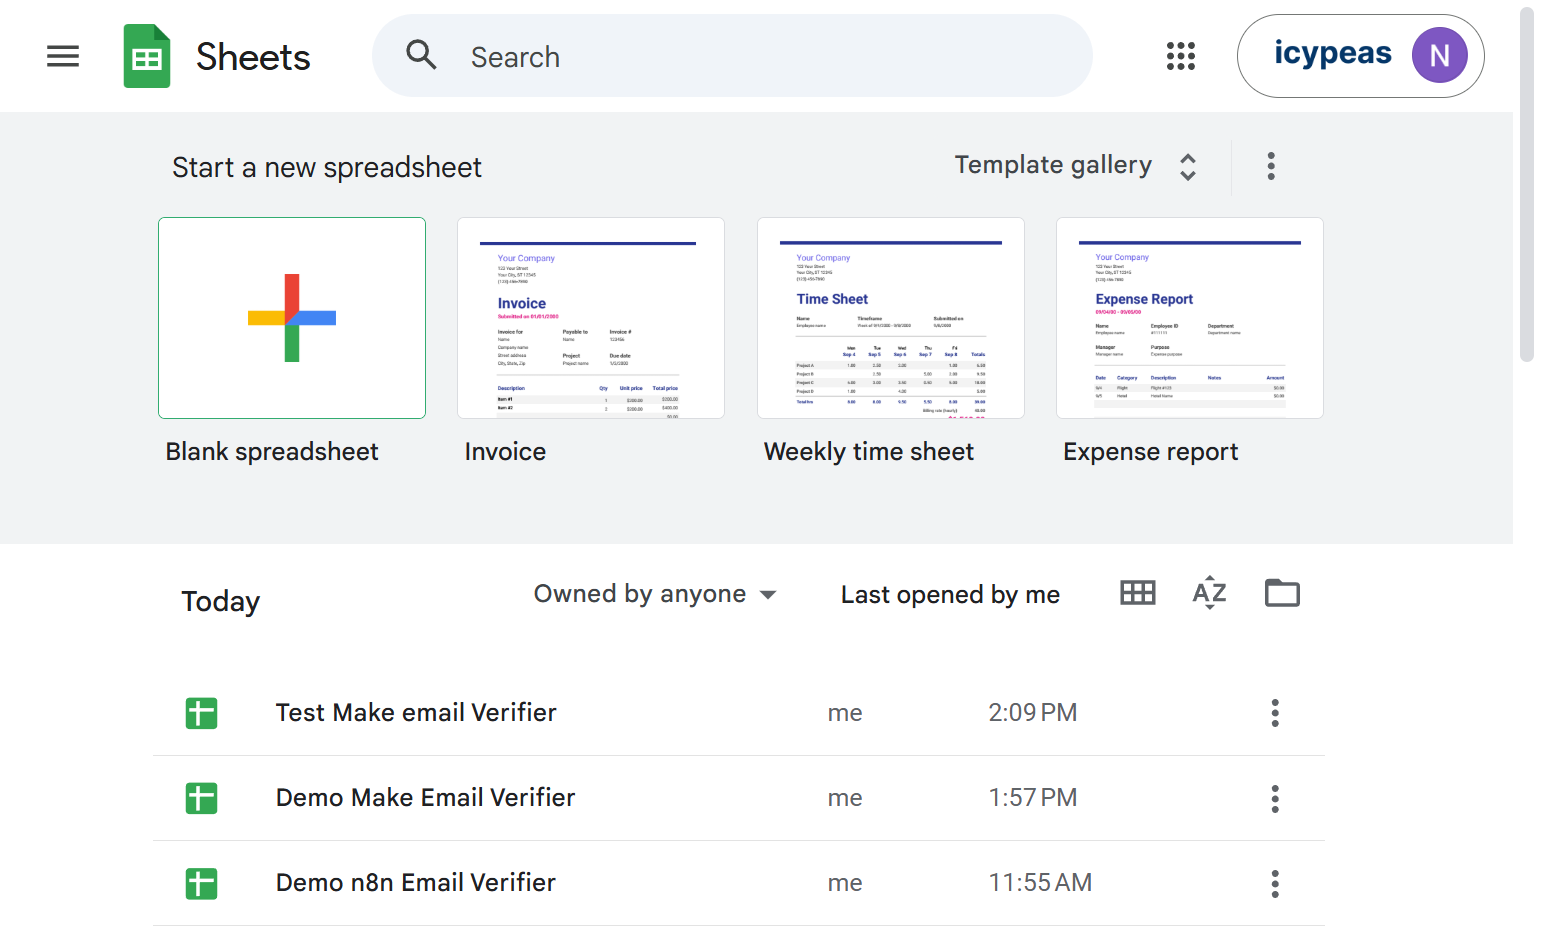Viewport: 1541px width, 945px height.
Task: Click into the Search field
Action: click(x=732, y=56)
